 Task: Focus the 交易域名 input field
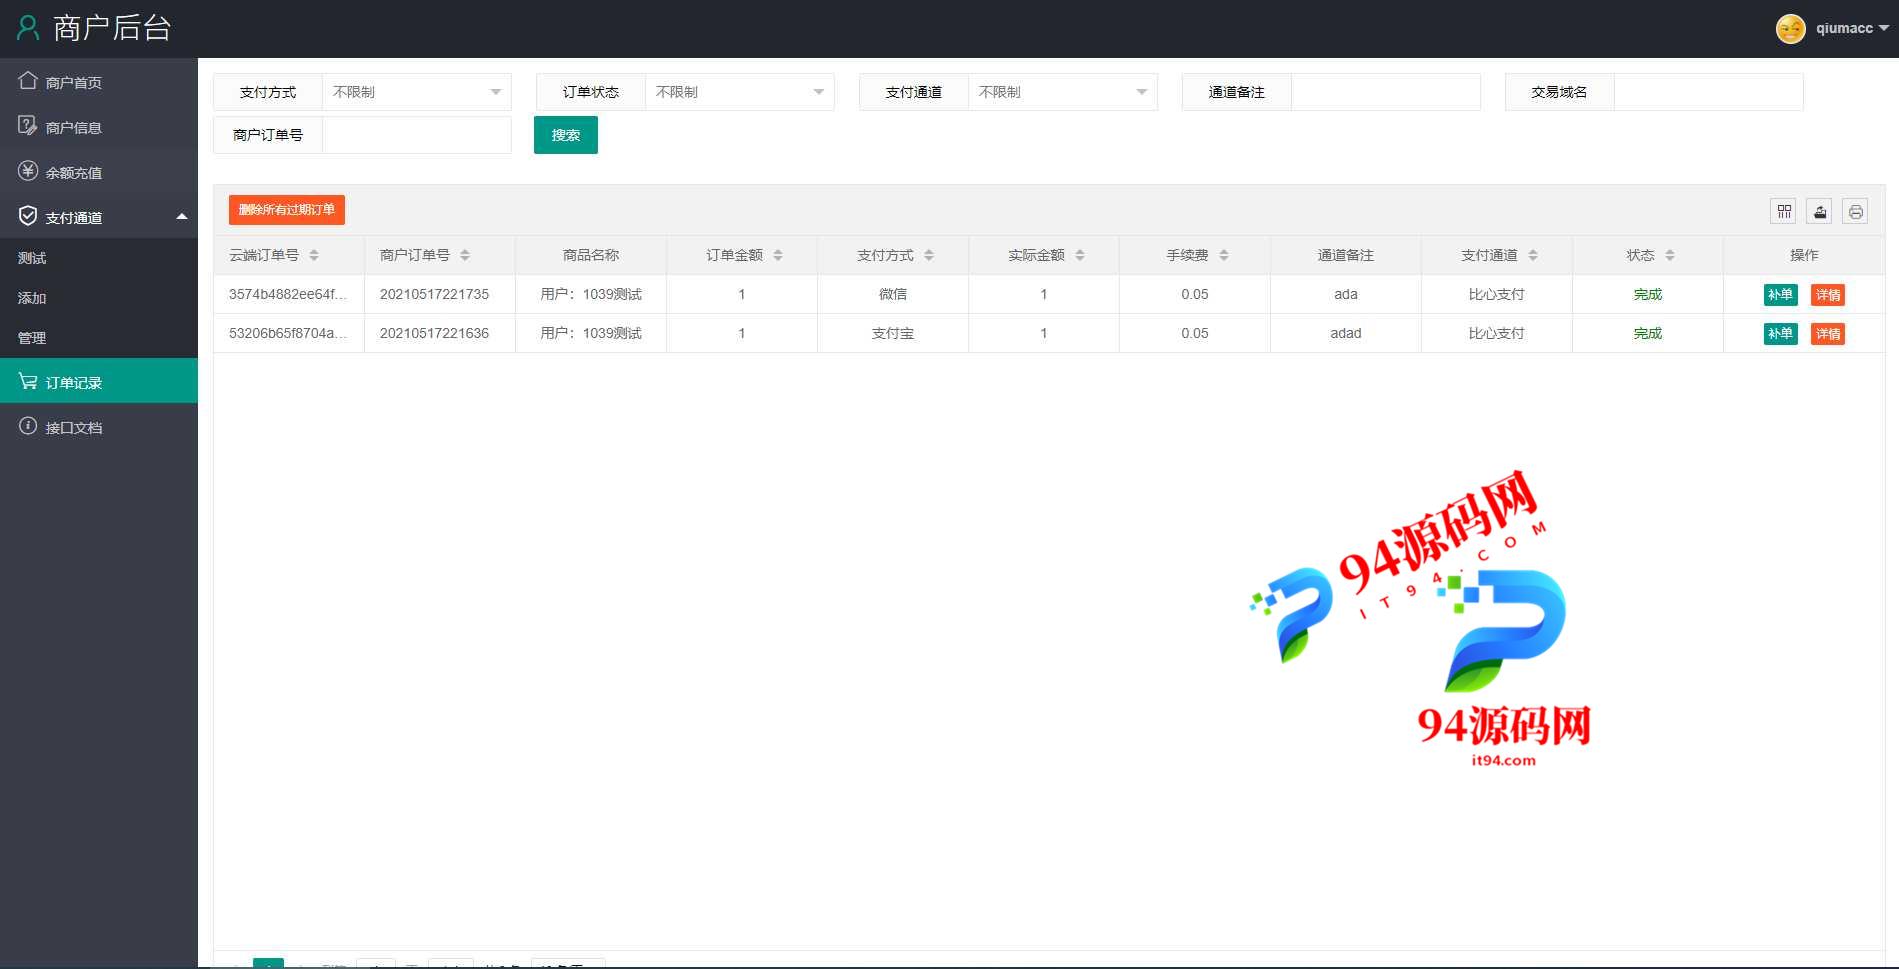pyautogui.click(x=1708, y=92)
